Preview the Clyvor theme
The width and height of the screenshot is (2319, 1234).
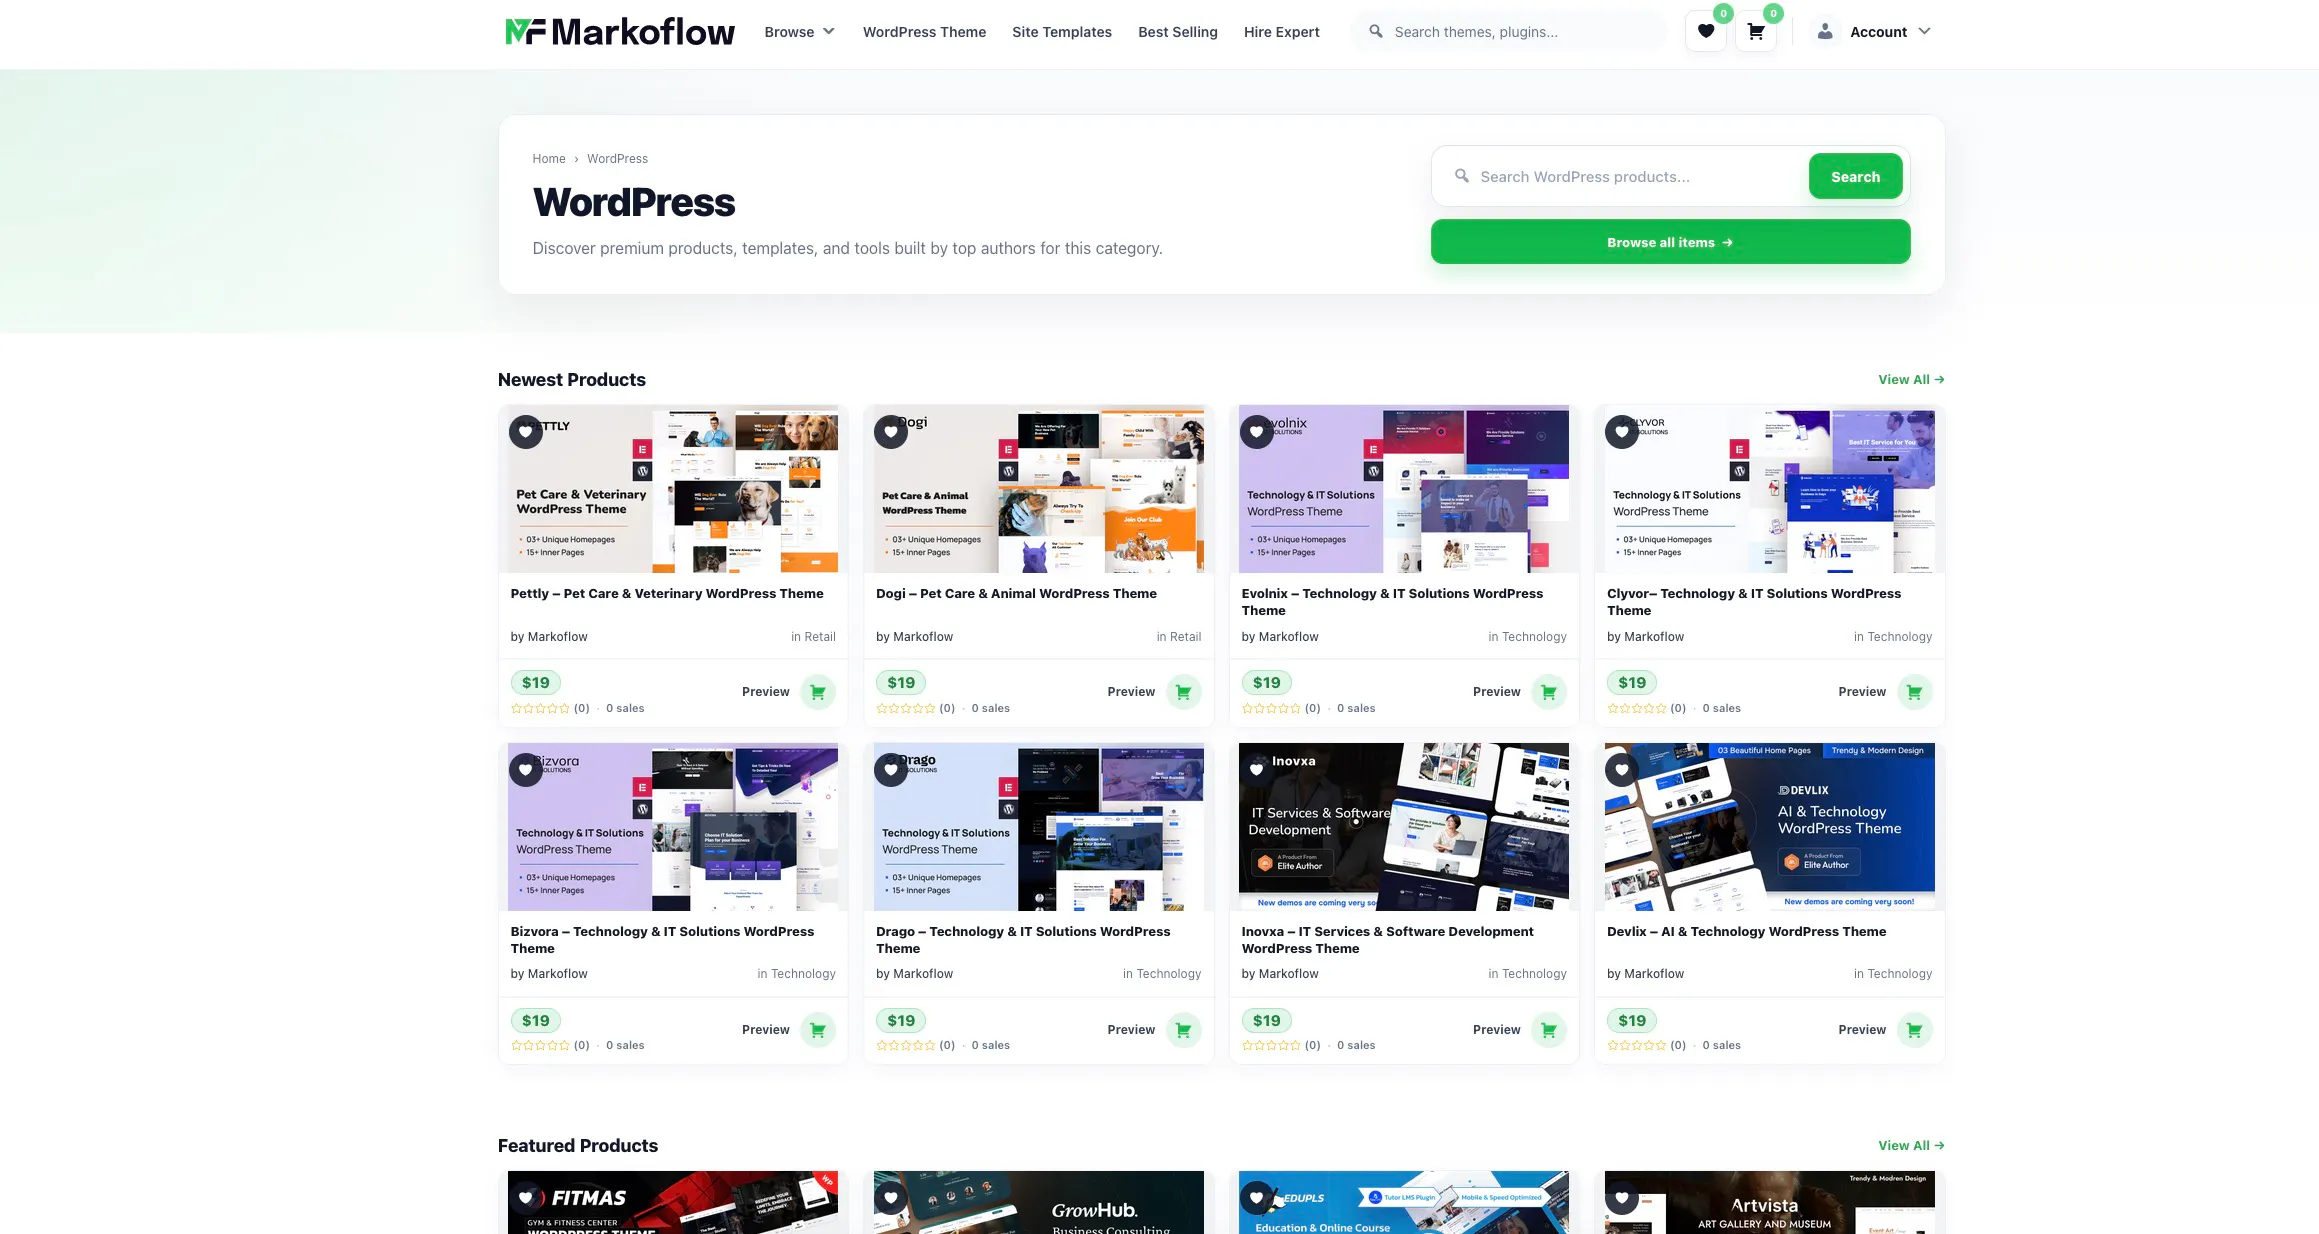point(1862,692)
